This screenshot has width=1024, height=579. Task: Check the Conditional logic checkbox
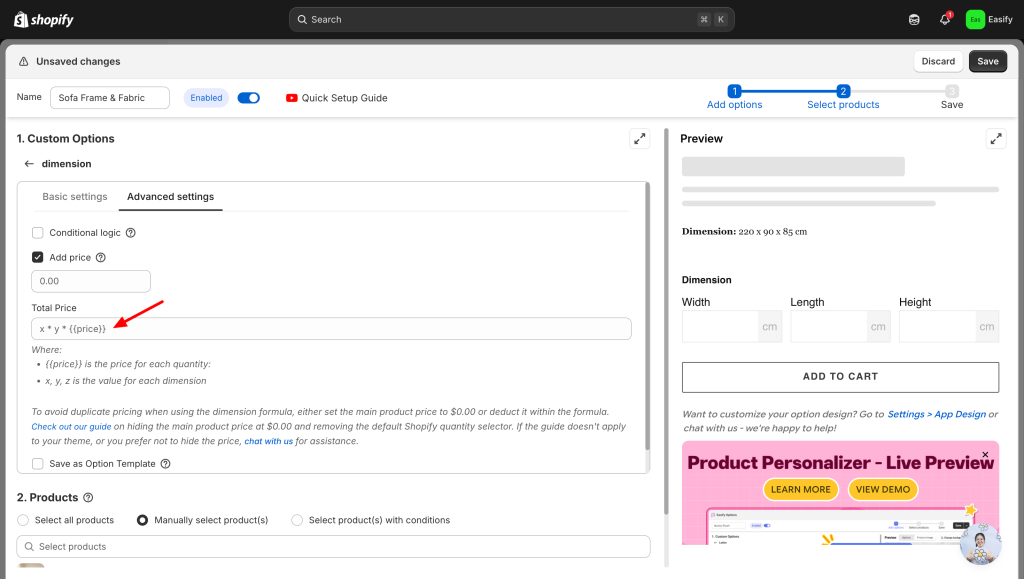[38, 233]
